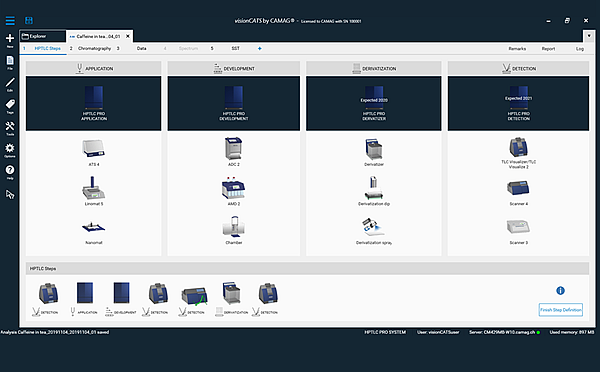The image size is (600, 372).
Task: Click the server connection status indicator
Action: [x=538, y=332]
